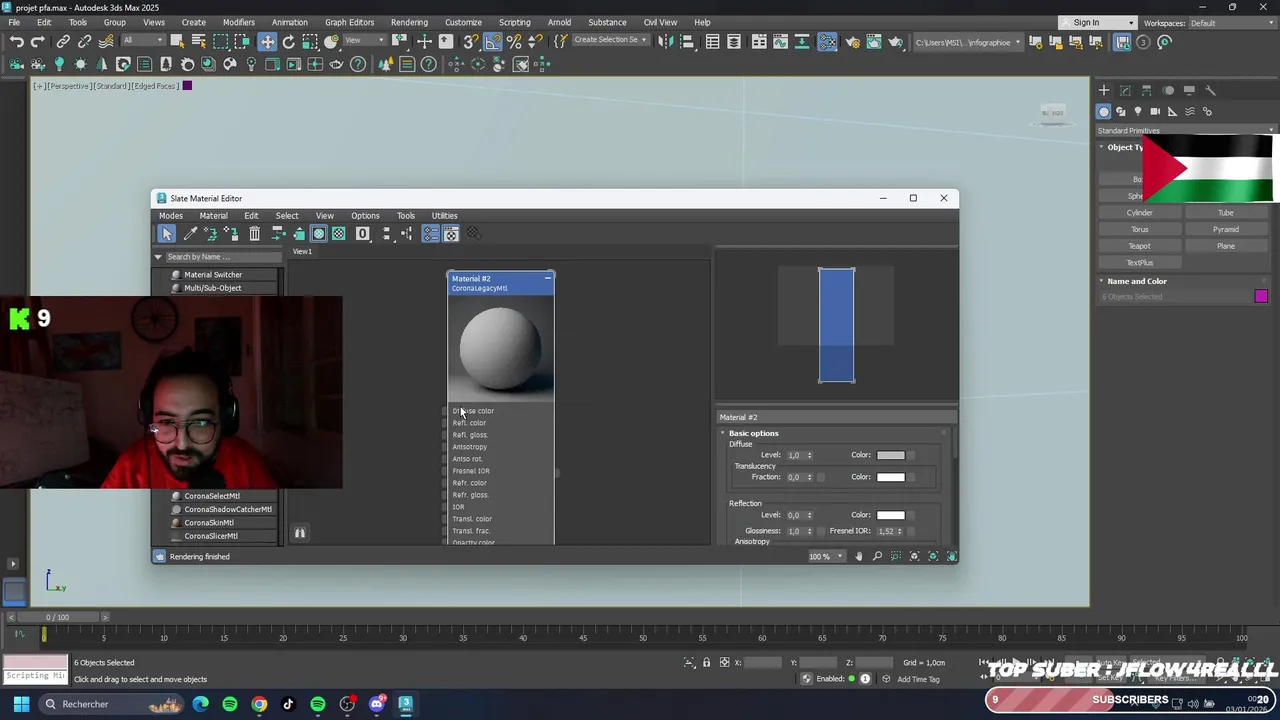This screenshot has width=1280, height=720.
Task: Click the Redo arrow in main toolbar
Action: 38,42
